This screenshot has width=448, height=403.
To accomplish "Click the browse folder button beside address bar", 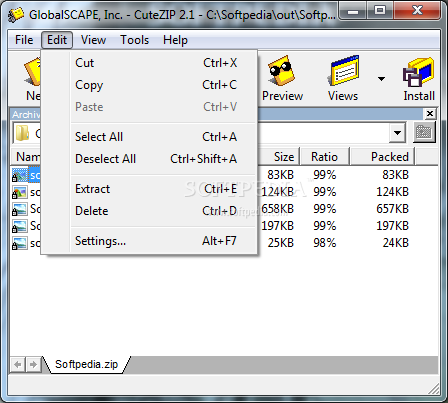I will (424, 133).
